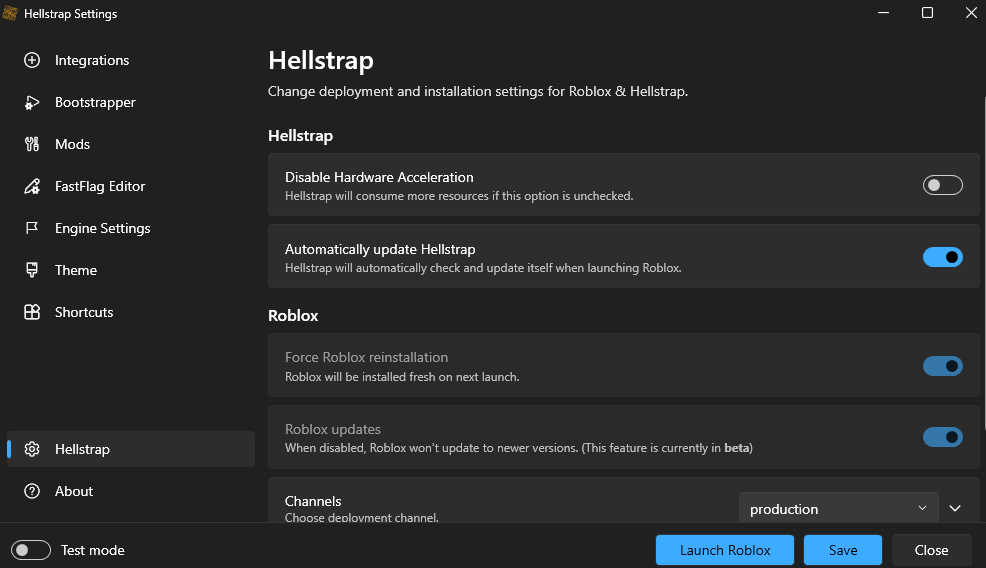Open the Integrations page
This screenshot has height=568, width=986.
tap(131, 60)
